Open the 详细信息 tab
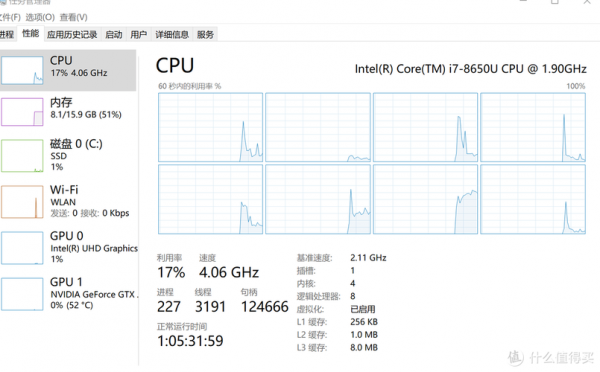The width and height of the screenshot is (600, 372). pyautogui.click(x=172, y=34)
